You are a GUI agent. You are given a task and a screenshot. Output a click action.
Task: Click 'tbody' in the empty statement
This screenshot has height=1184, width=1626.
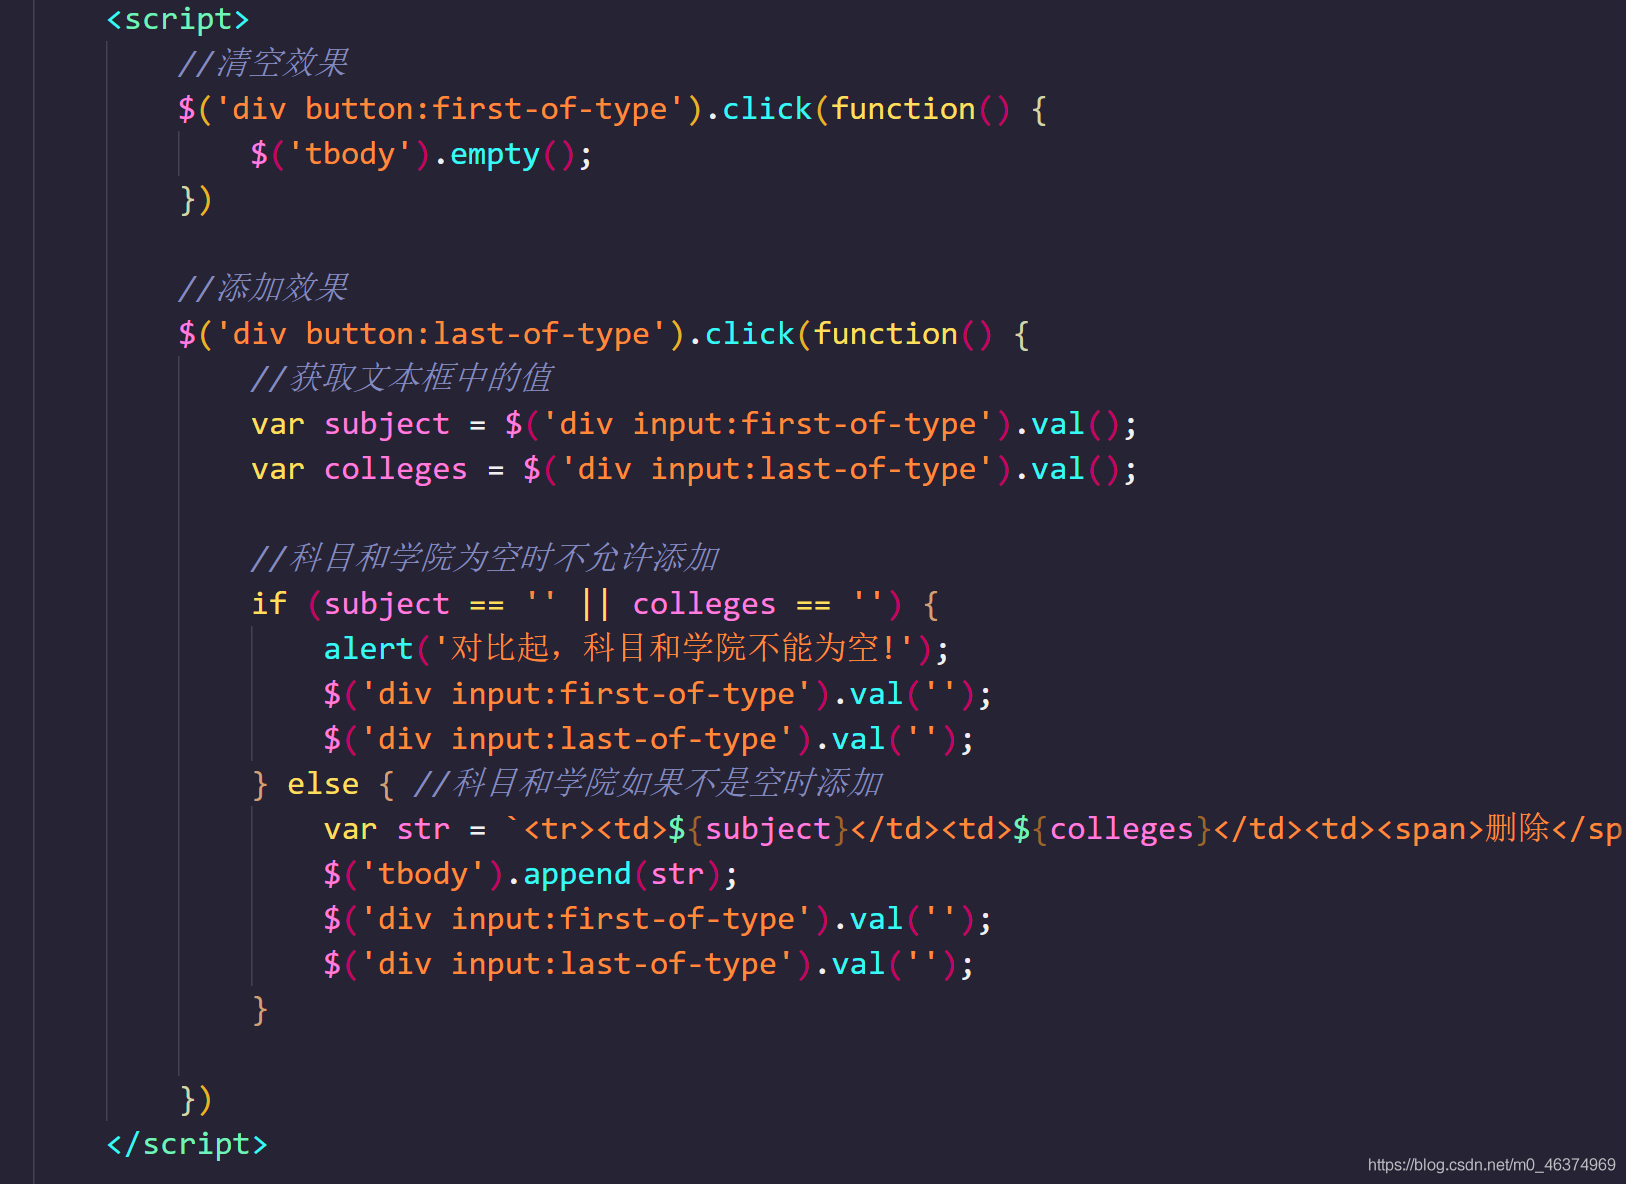[x=350, y=154]
